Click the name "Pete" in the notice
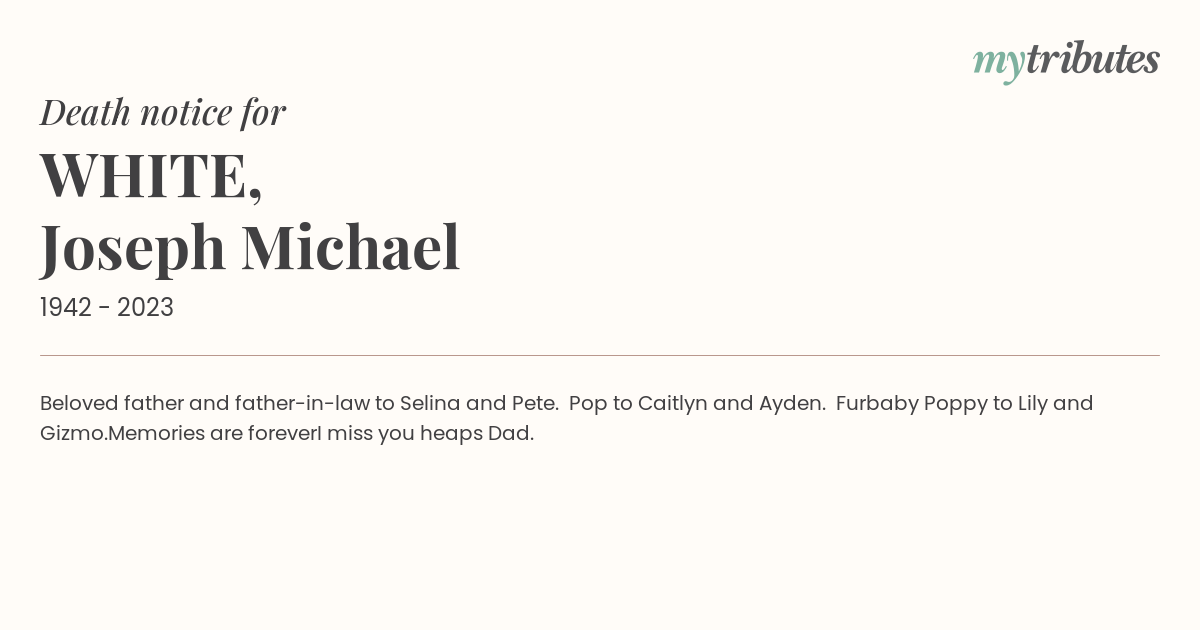This screenshot has width=1200, height=630. pos(533,403)
